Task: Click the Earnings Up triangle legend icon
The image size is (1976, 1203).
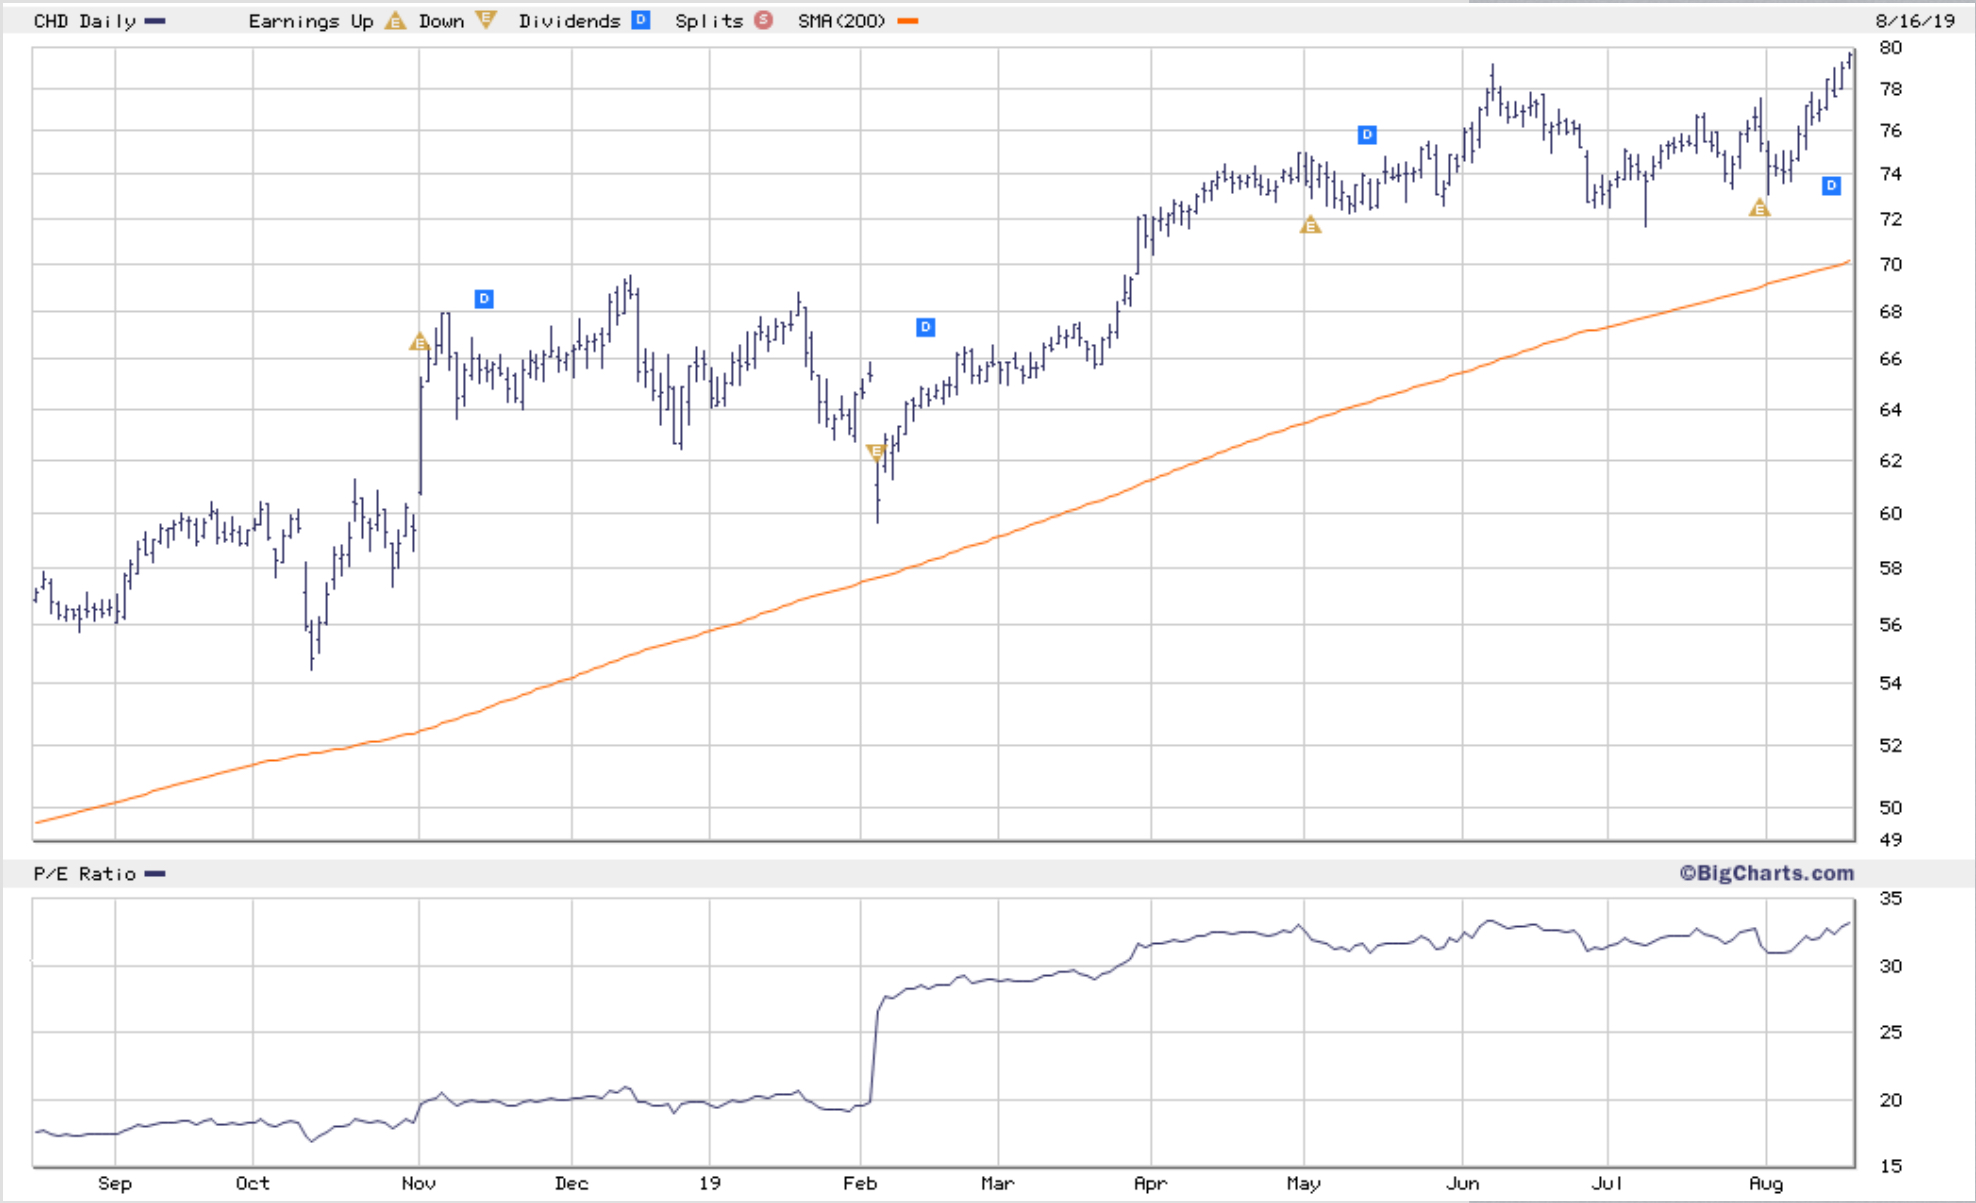Action: [x=396, y=21]
